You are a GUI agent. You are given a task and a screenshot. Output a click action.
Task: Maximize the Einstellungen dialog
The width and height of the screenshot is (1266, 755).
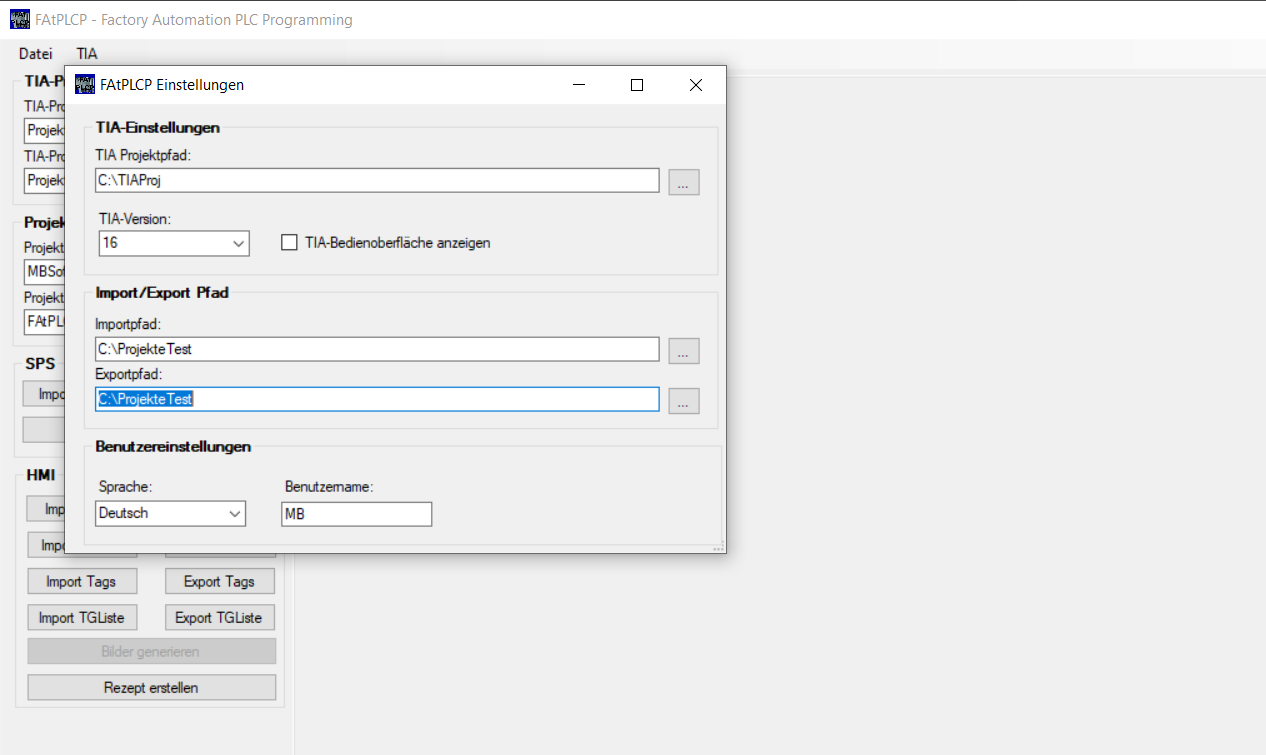(637, 85)
